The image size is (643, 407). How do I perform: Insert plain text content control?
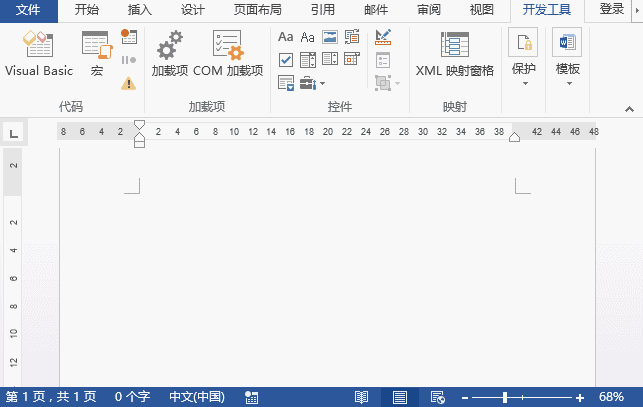click(308, 37)
